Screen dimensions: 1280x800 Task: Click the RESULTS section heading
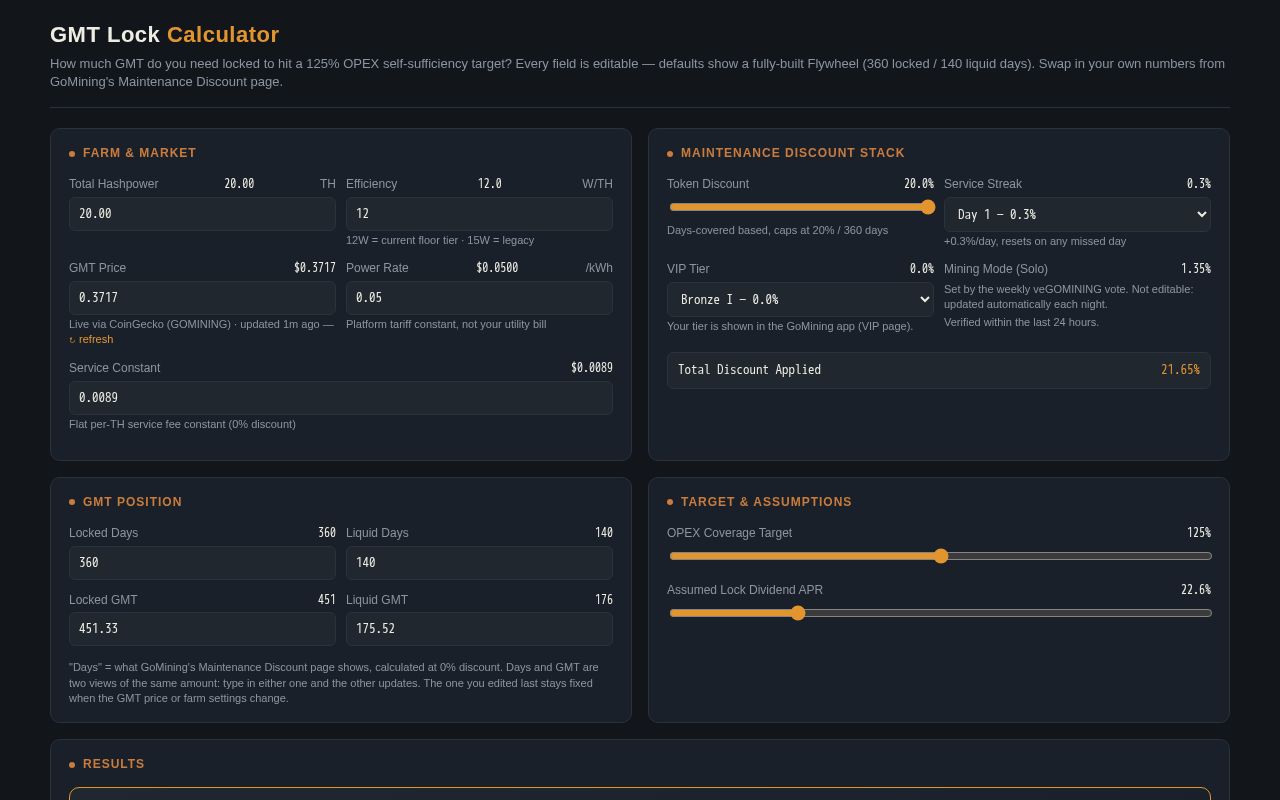point(114,764)
